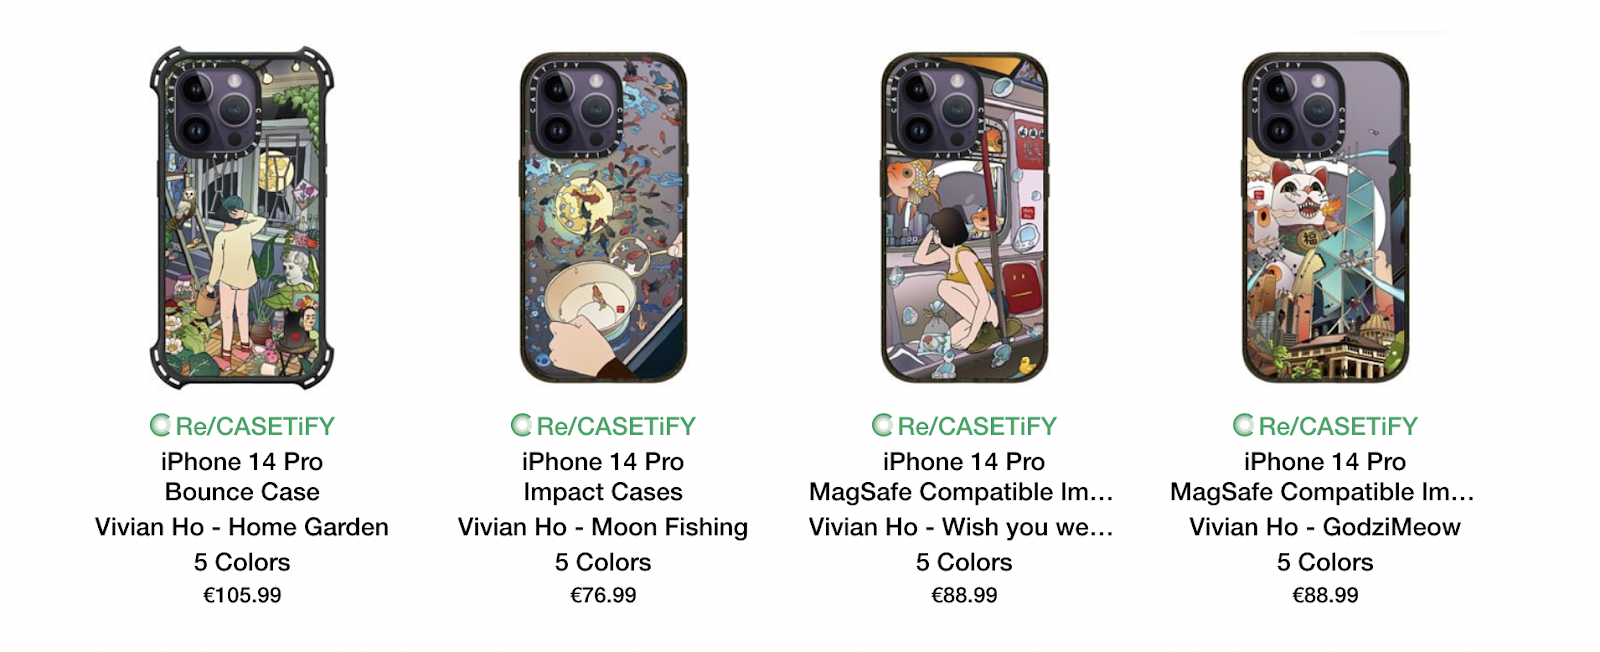Click the €105.99 price label
The width and height of the screenshot is (1600, 652).
[242, 595]
